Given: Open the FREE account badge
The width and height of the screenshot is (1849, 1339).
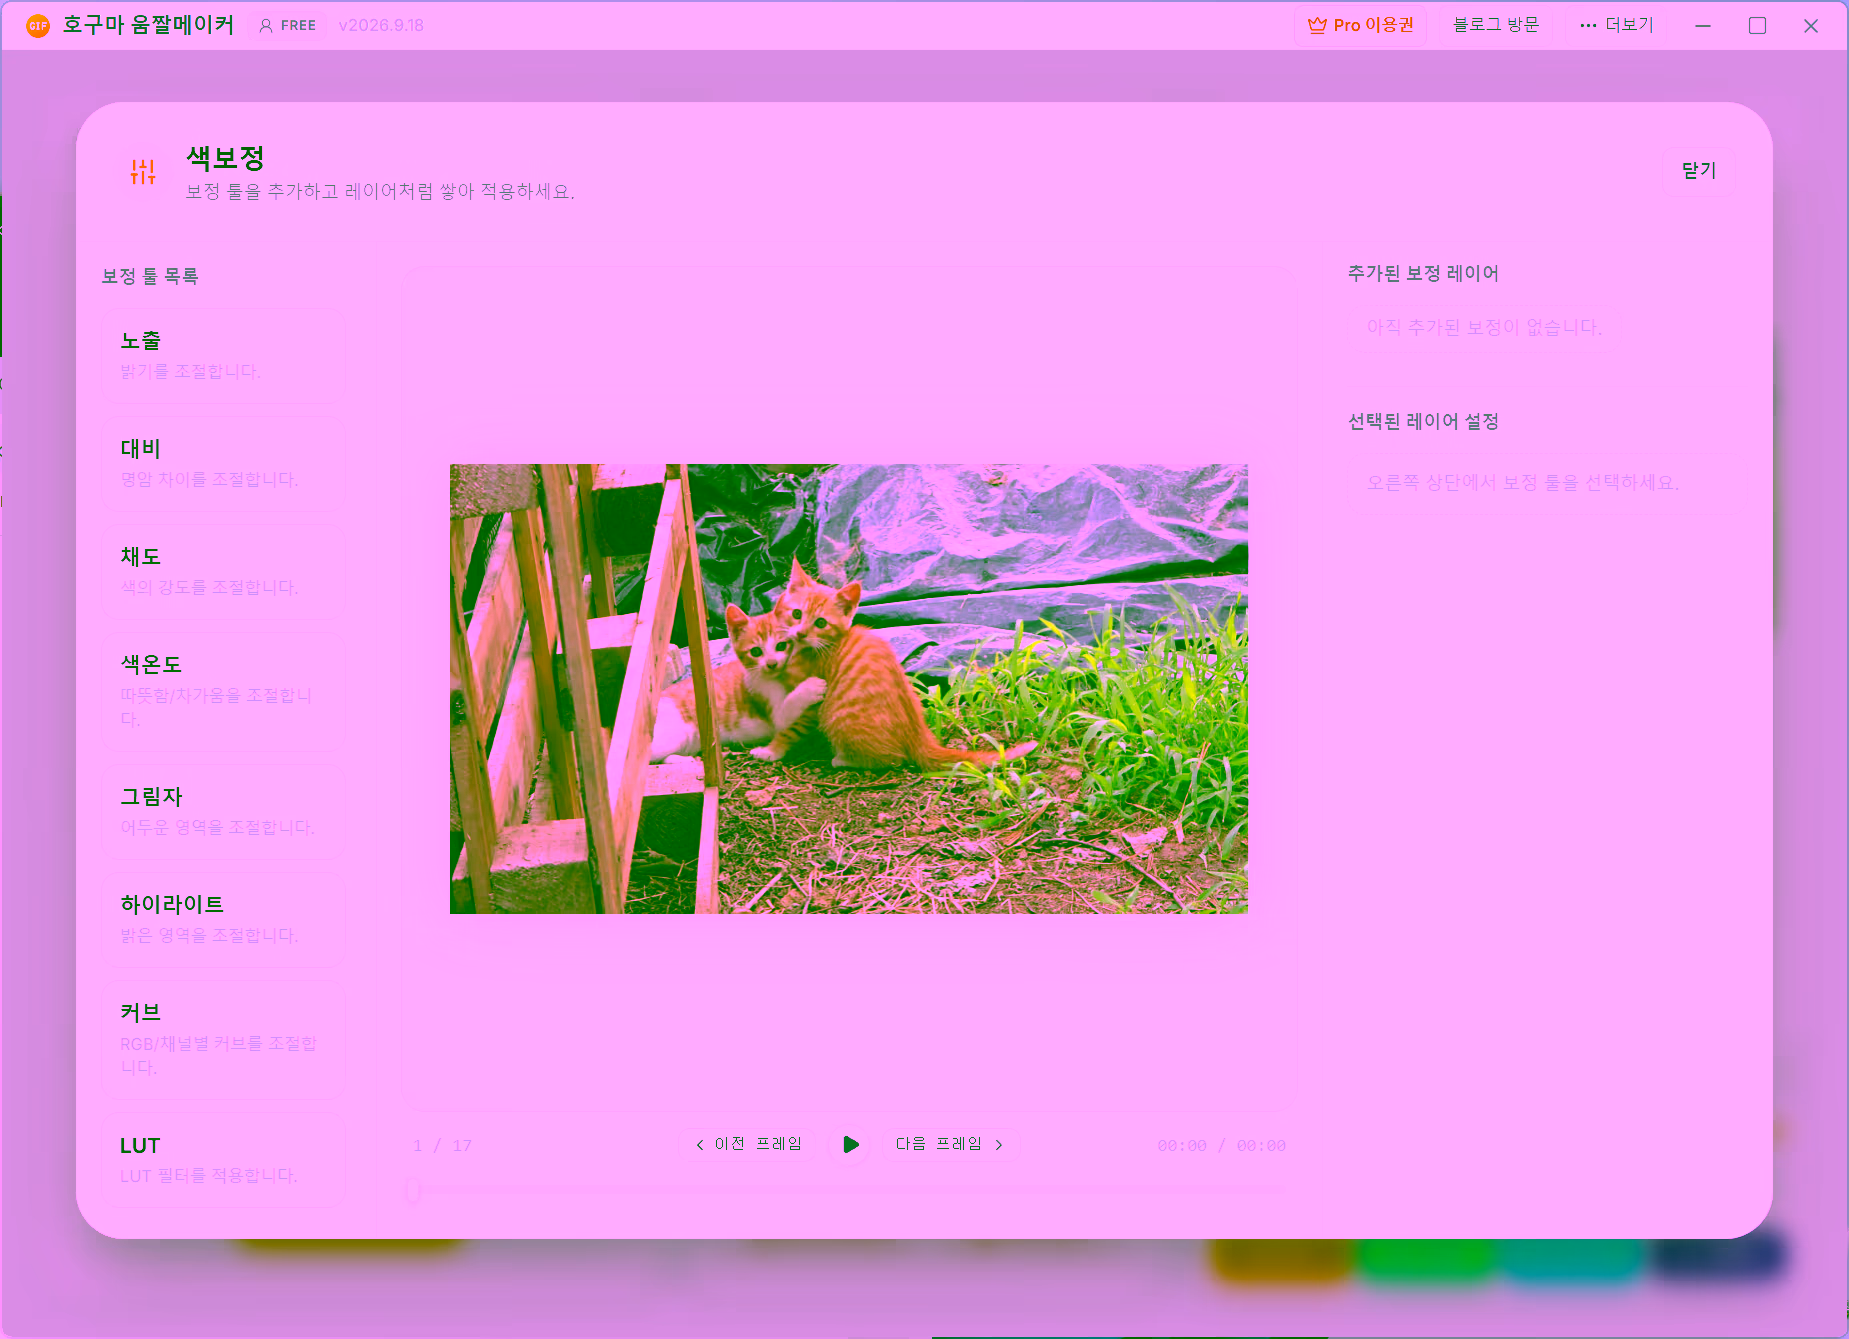Looking at the screenshot, I should 288,25.
